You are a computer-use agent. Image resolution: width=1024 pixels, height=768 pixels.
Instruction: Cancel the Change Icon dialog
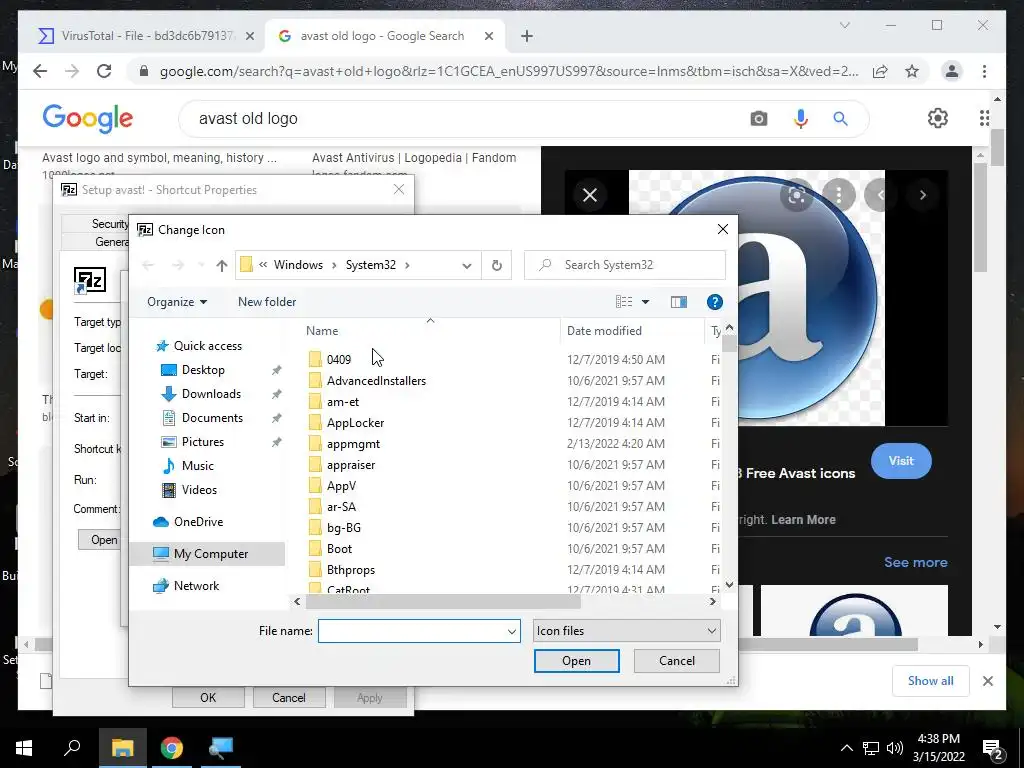[x=677, y=661]
